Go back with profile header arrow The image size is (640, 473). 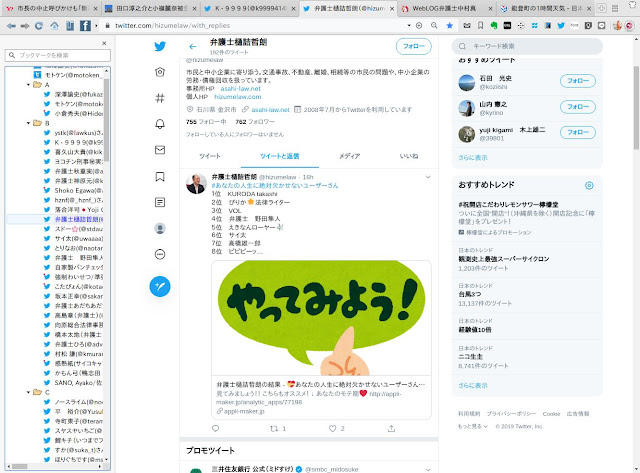(x=193, y=47)
